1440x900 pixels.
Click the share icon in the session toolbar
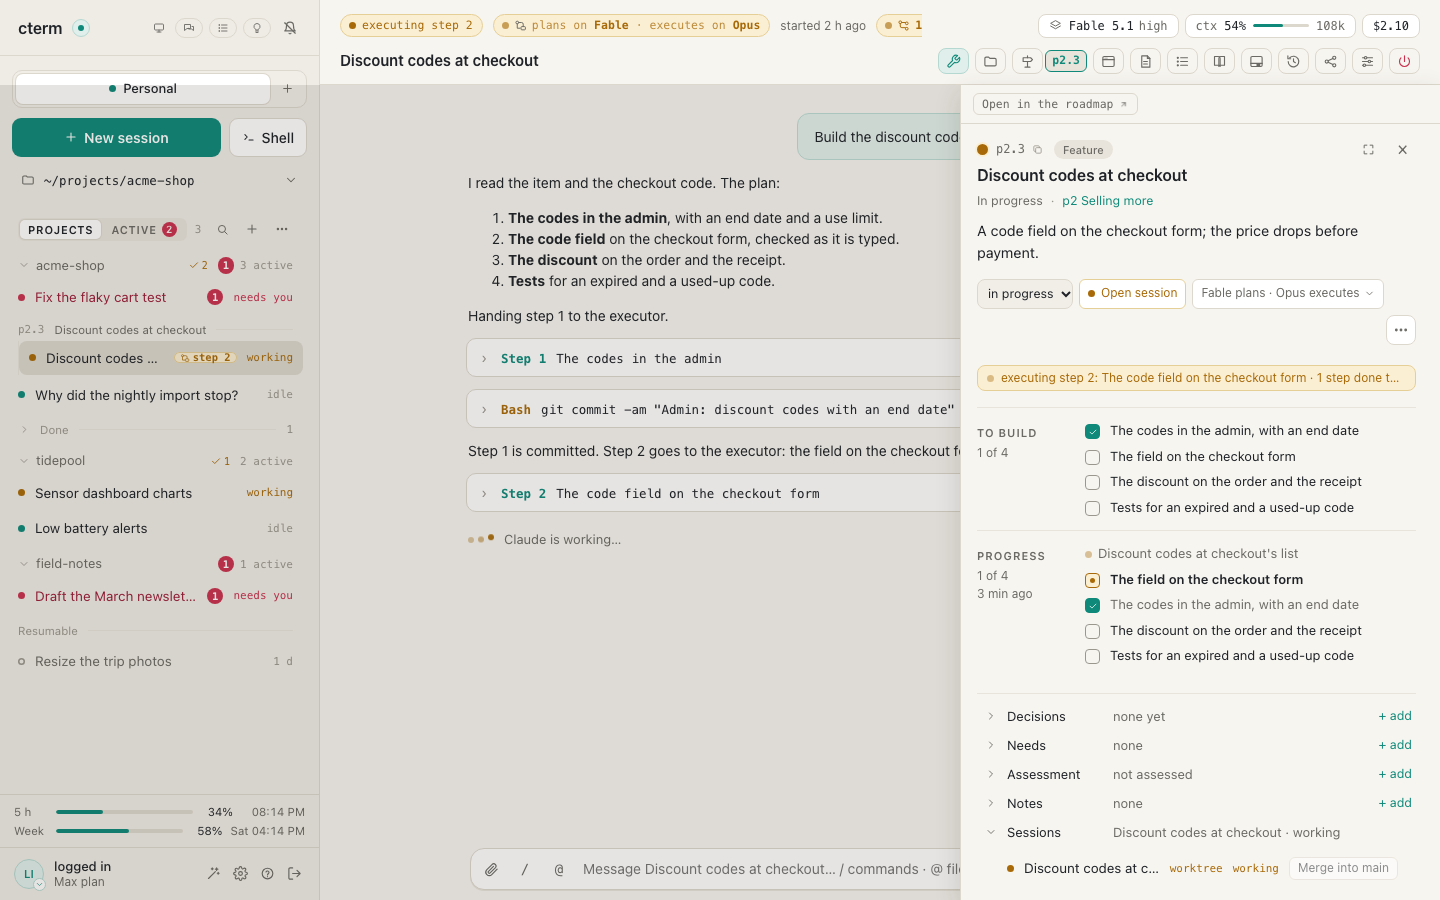click(x=1330, y=61)
